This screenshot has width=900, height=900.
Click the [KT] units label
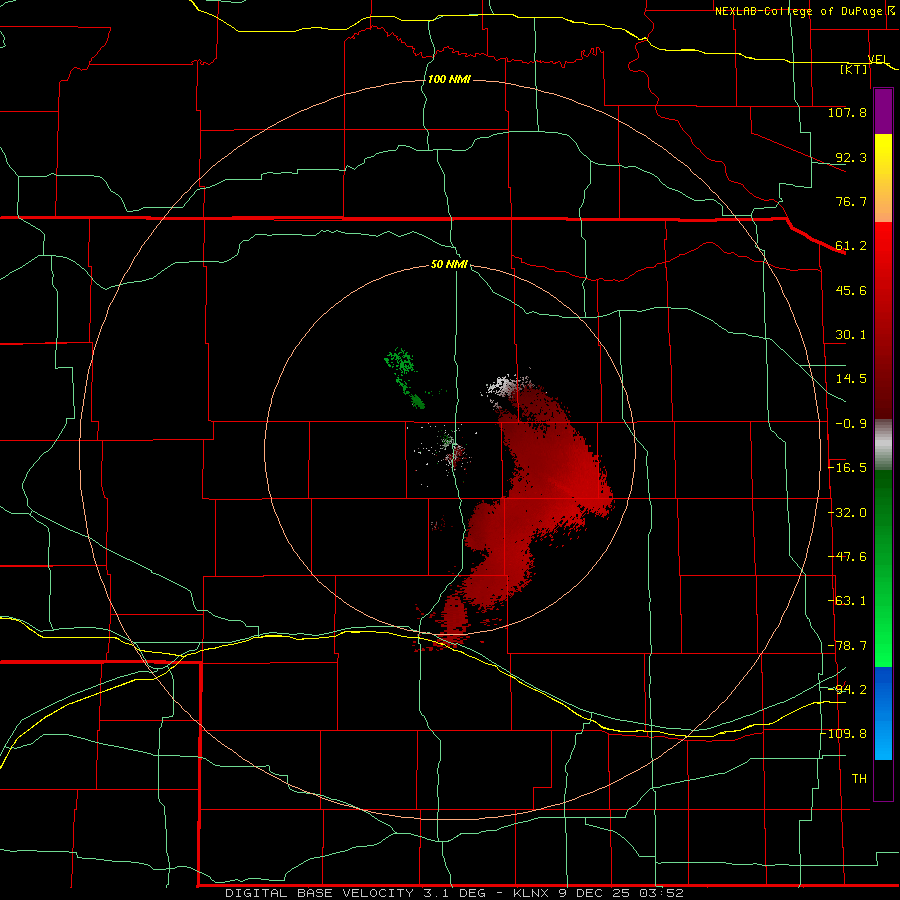pyautogui.click(x=854, y=69)
